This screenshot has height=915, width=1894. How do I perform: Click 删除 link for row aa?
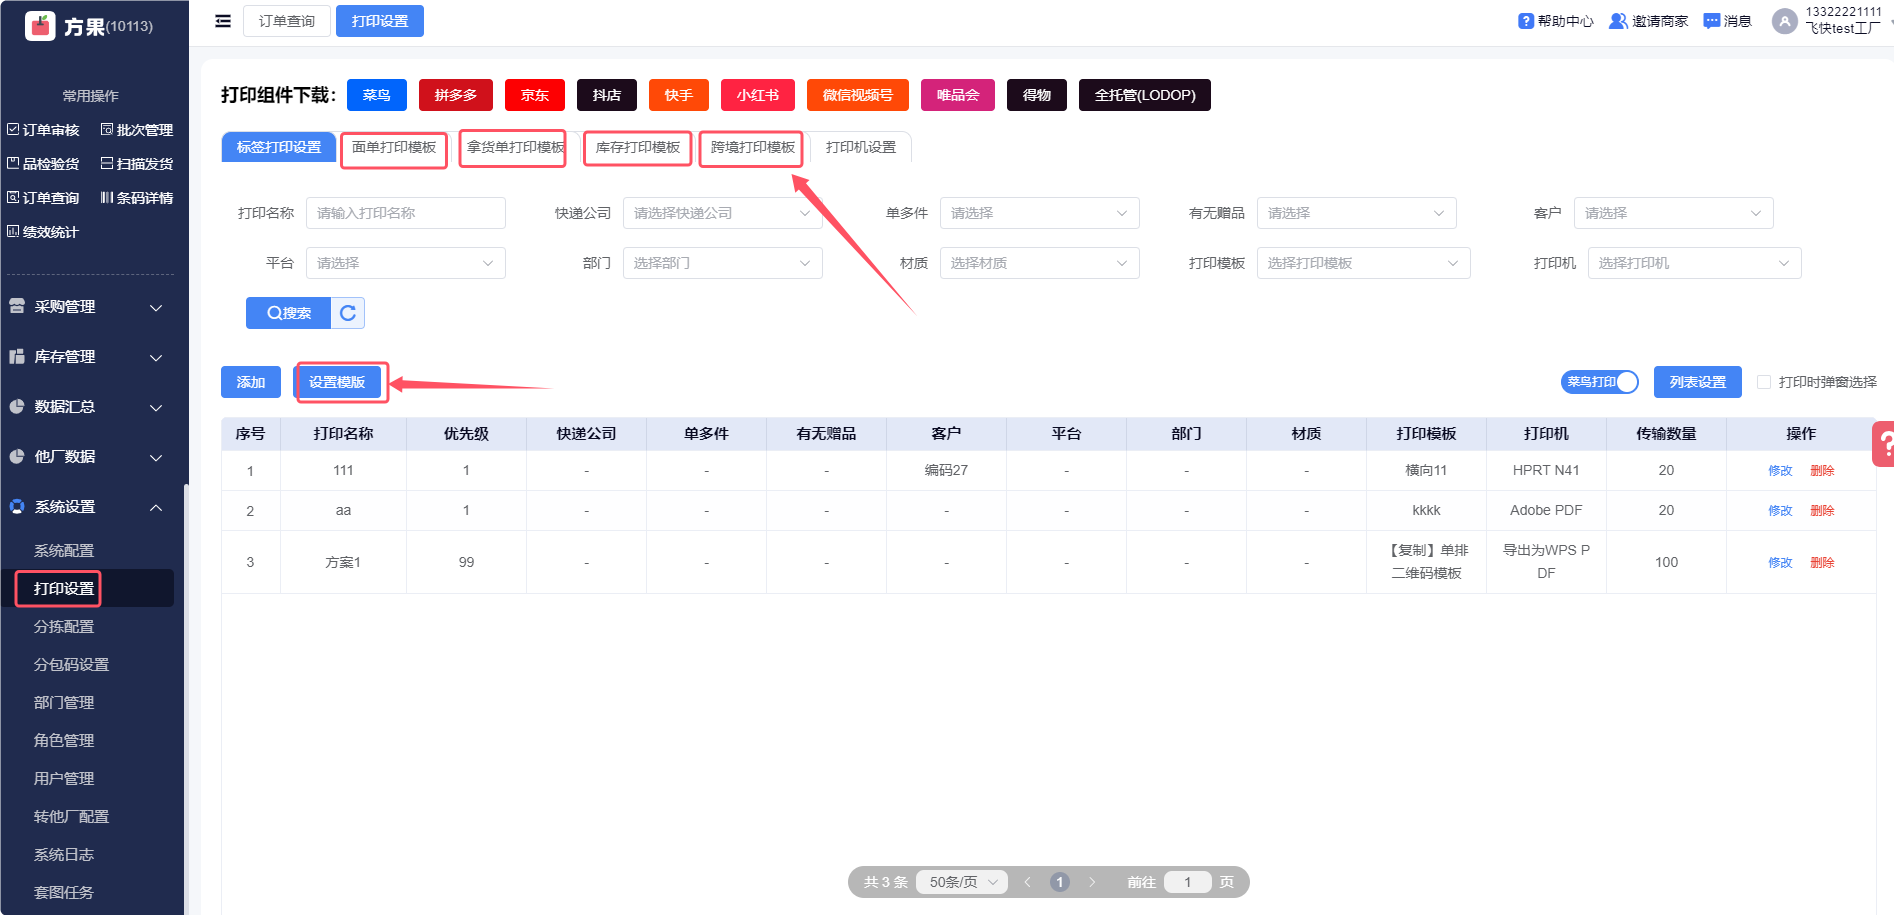coord(1822,511)
